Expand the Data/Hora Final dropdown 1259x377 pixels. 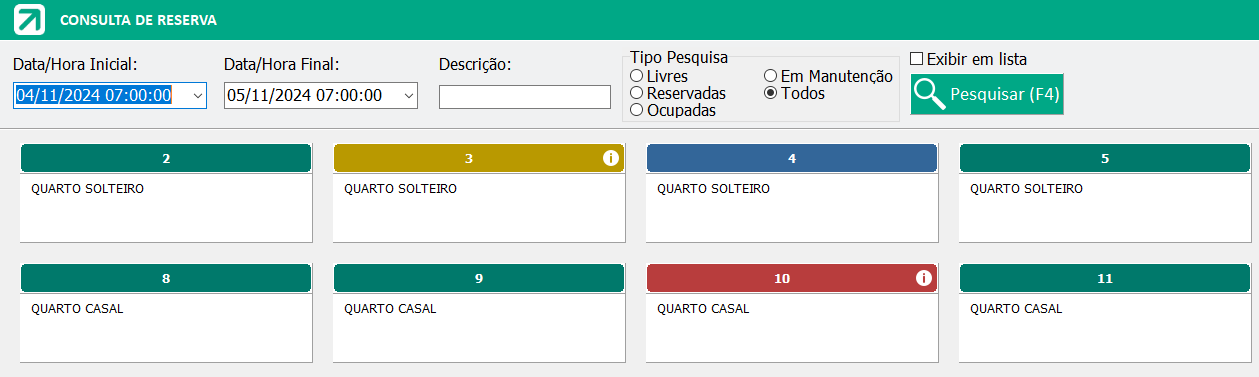pyautogui.click(x=407, y=96)
